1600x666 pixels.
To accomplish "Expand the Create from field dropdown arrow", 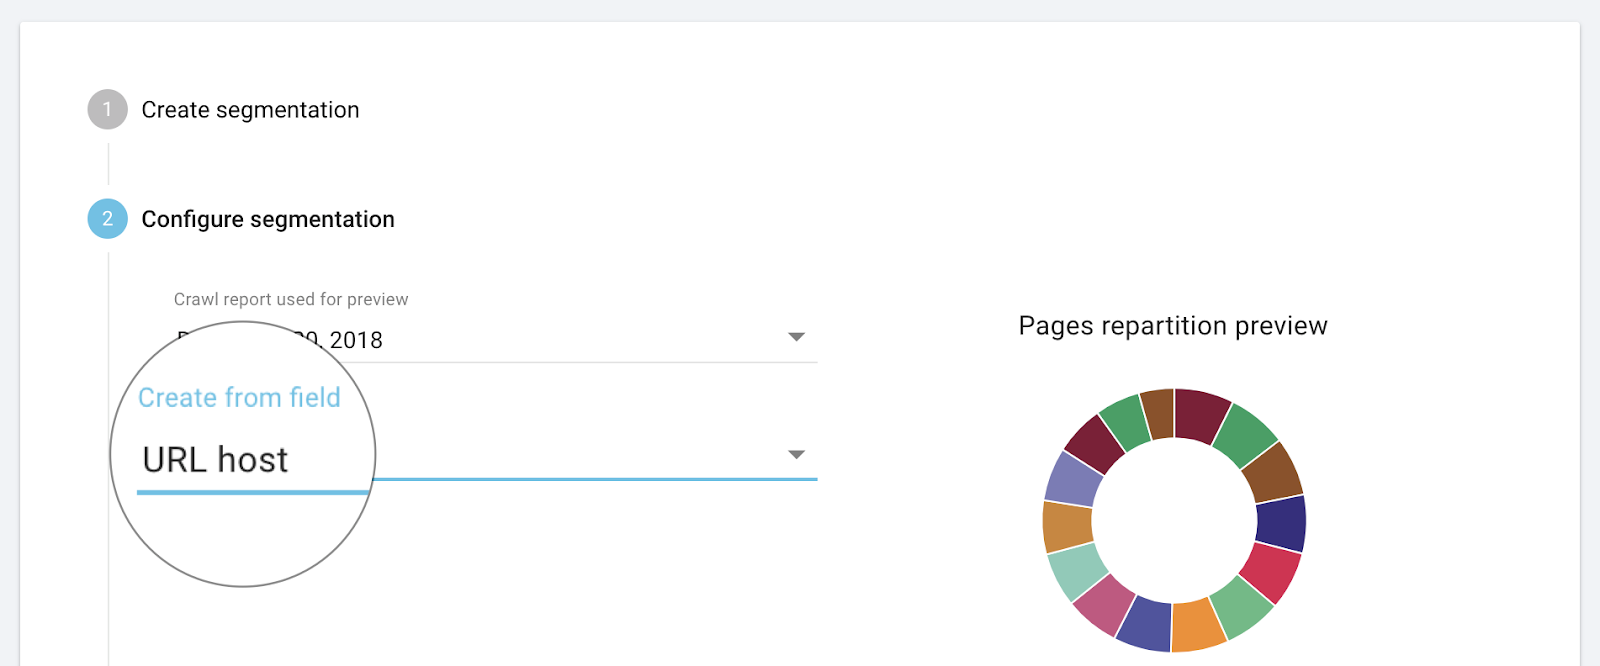I will pos(796,455).
